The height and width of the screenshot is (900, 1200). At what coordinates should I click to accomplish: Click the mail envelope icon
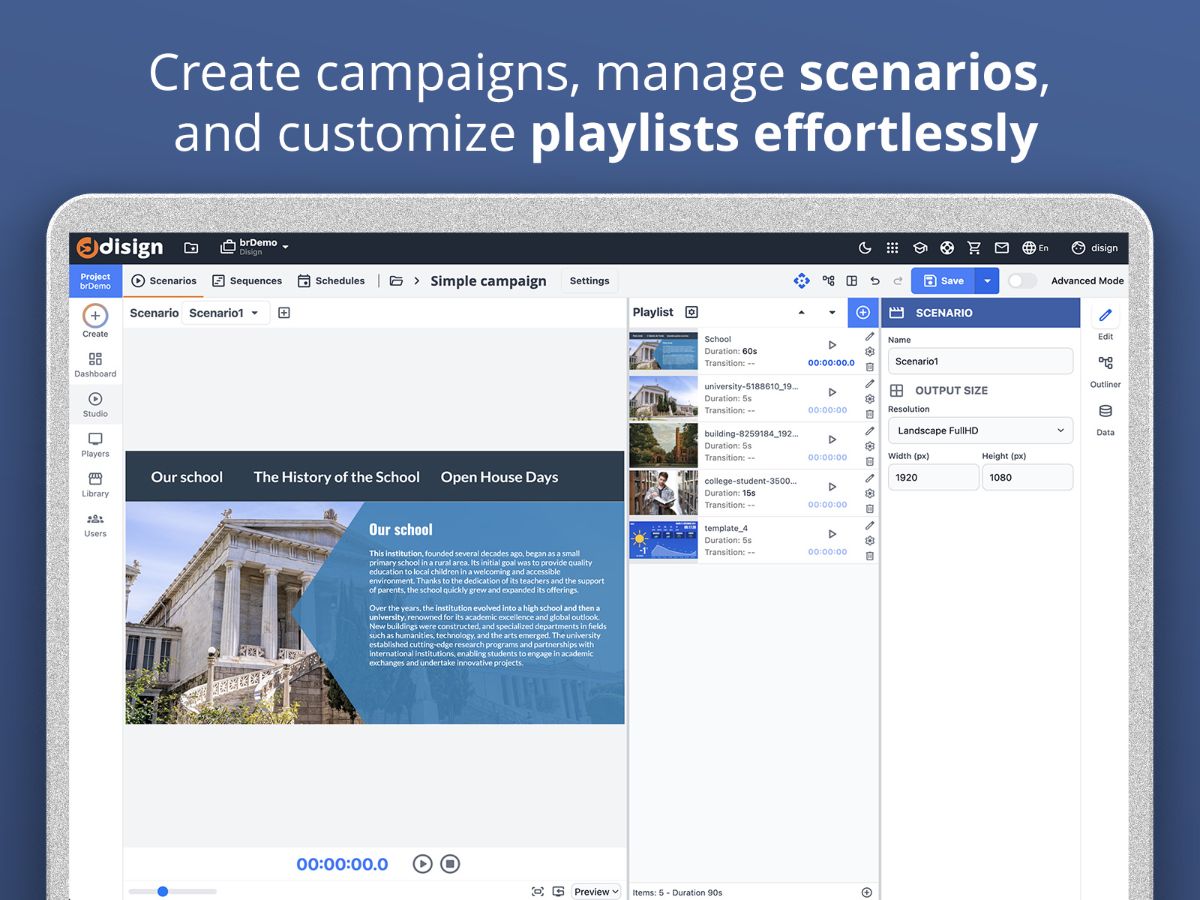tap(1001, 248)
